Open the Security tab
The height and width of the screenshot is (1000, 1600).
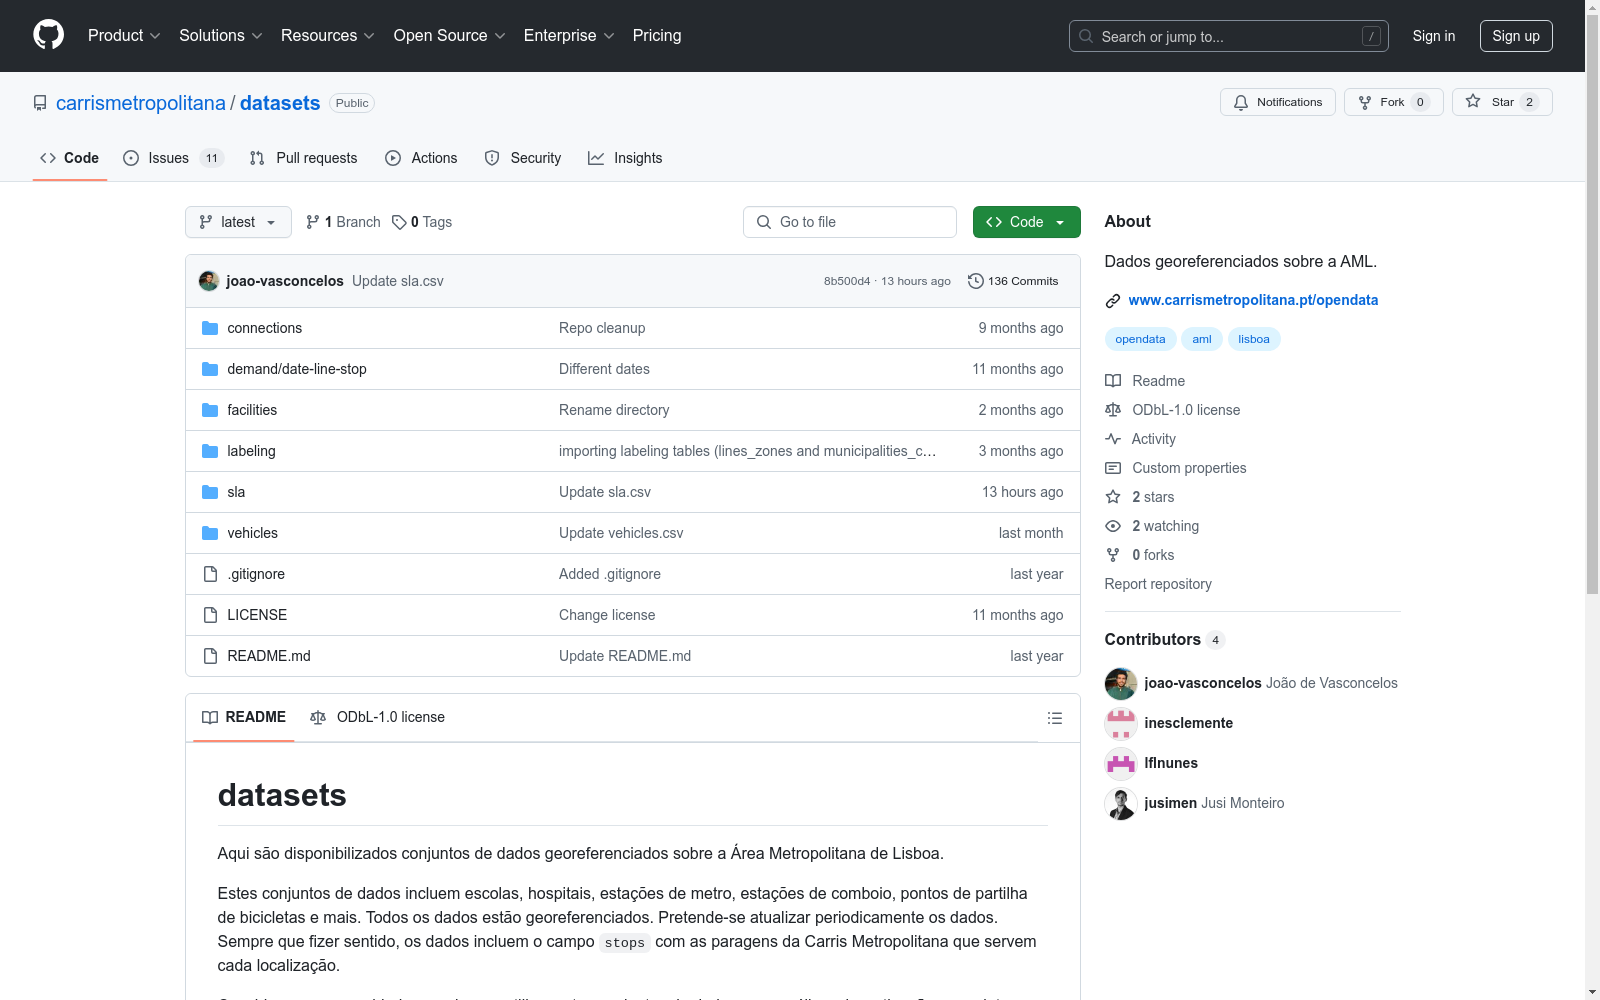coord(523,158)
